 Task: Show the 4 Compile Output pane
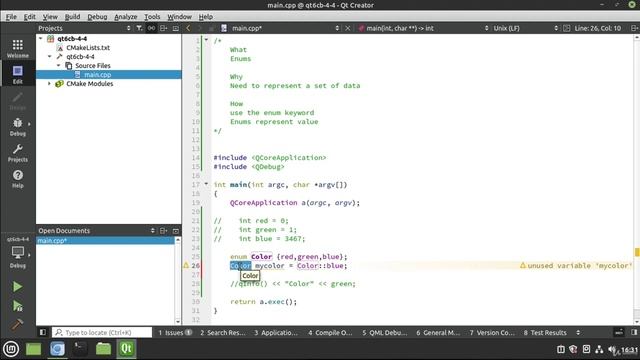[x=330, y=332]
